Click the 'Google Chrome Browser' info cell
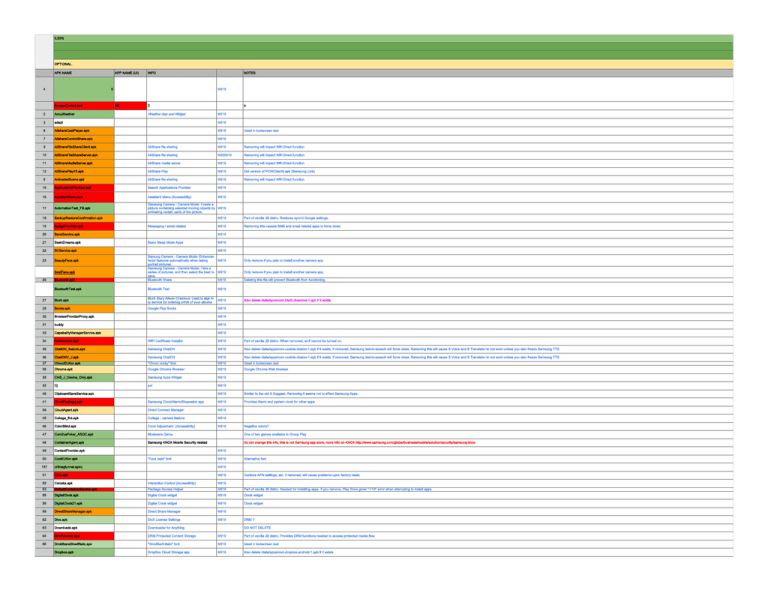768x593 pixels. tap(181, 369)
